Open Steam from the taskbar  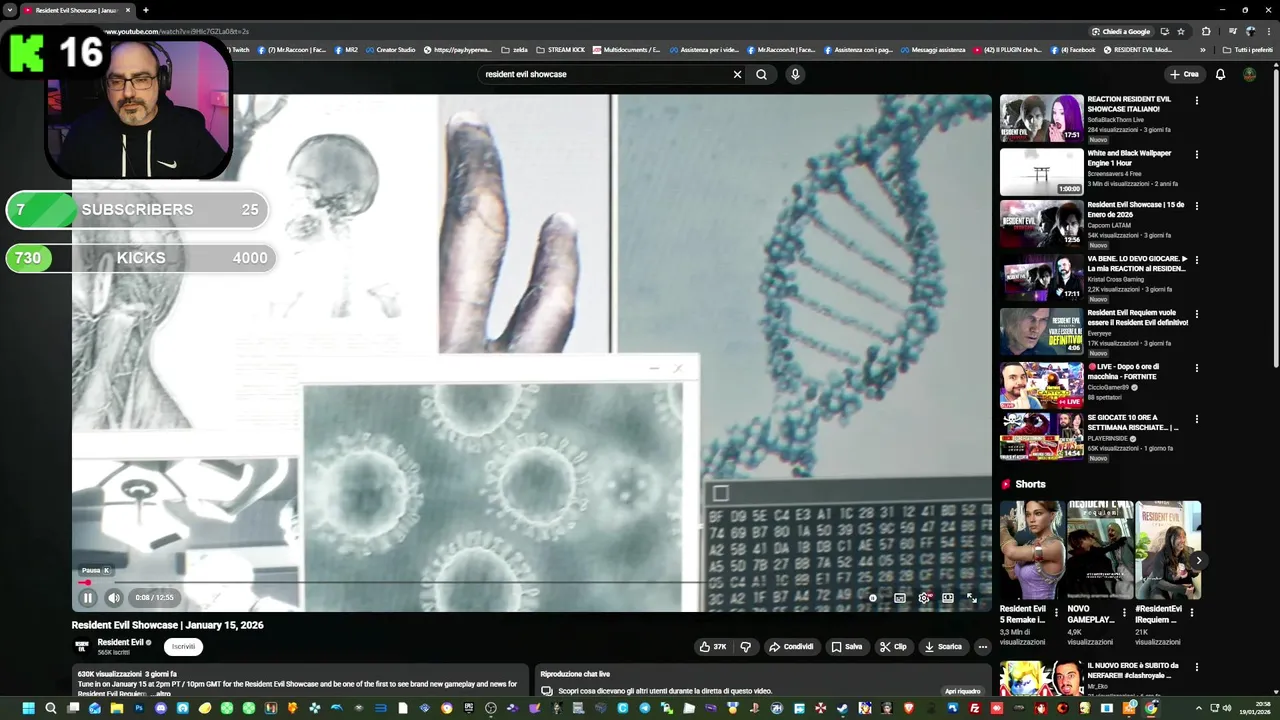842,708
